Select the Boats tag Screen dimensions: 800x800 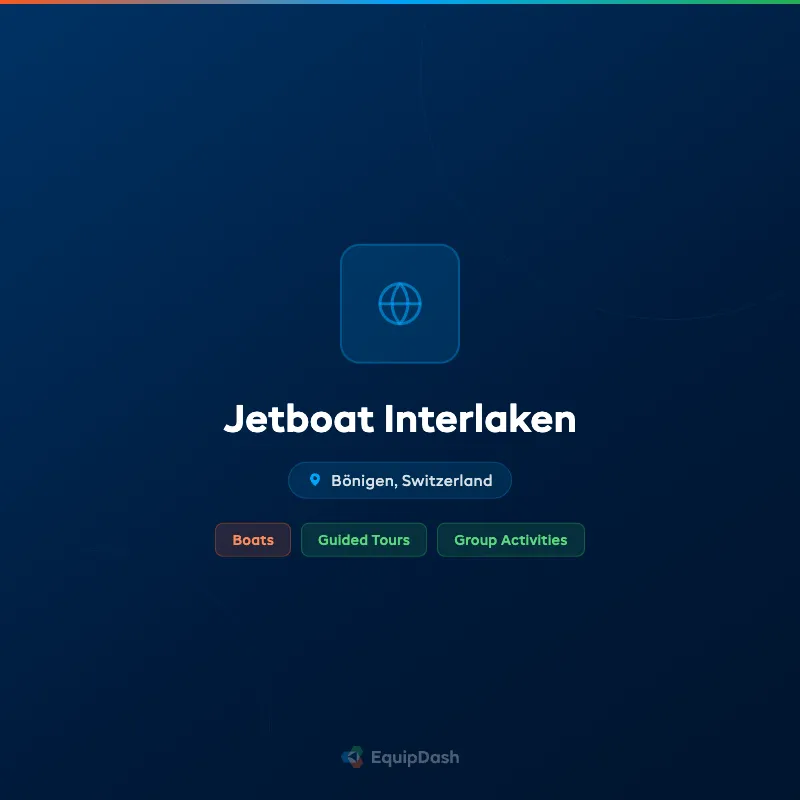[x=253, y=540]
